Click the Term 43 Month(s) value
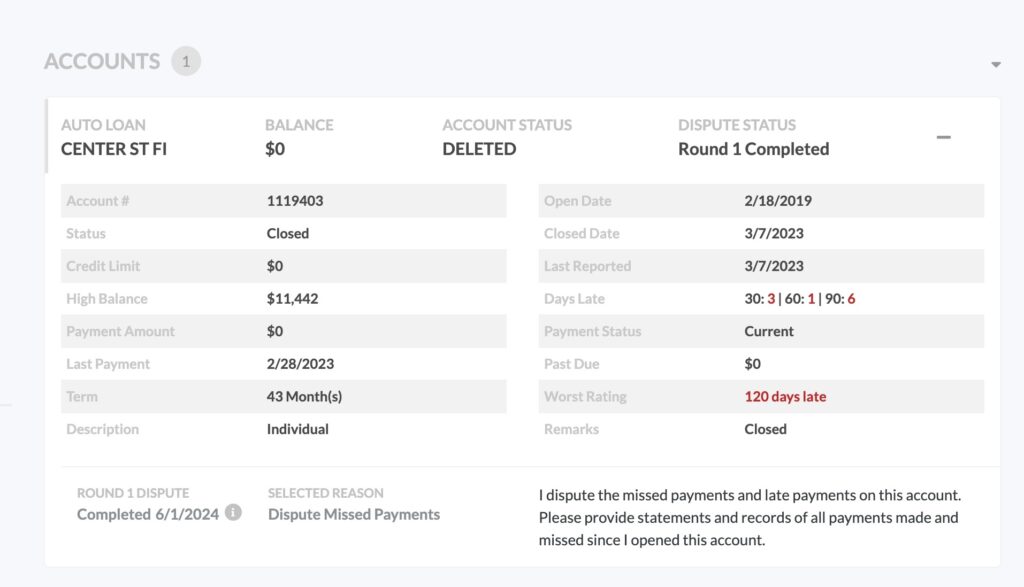The image size is (1024, 587). click(x=304, y=396)
